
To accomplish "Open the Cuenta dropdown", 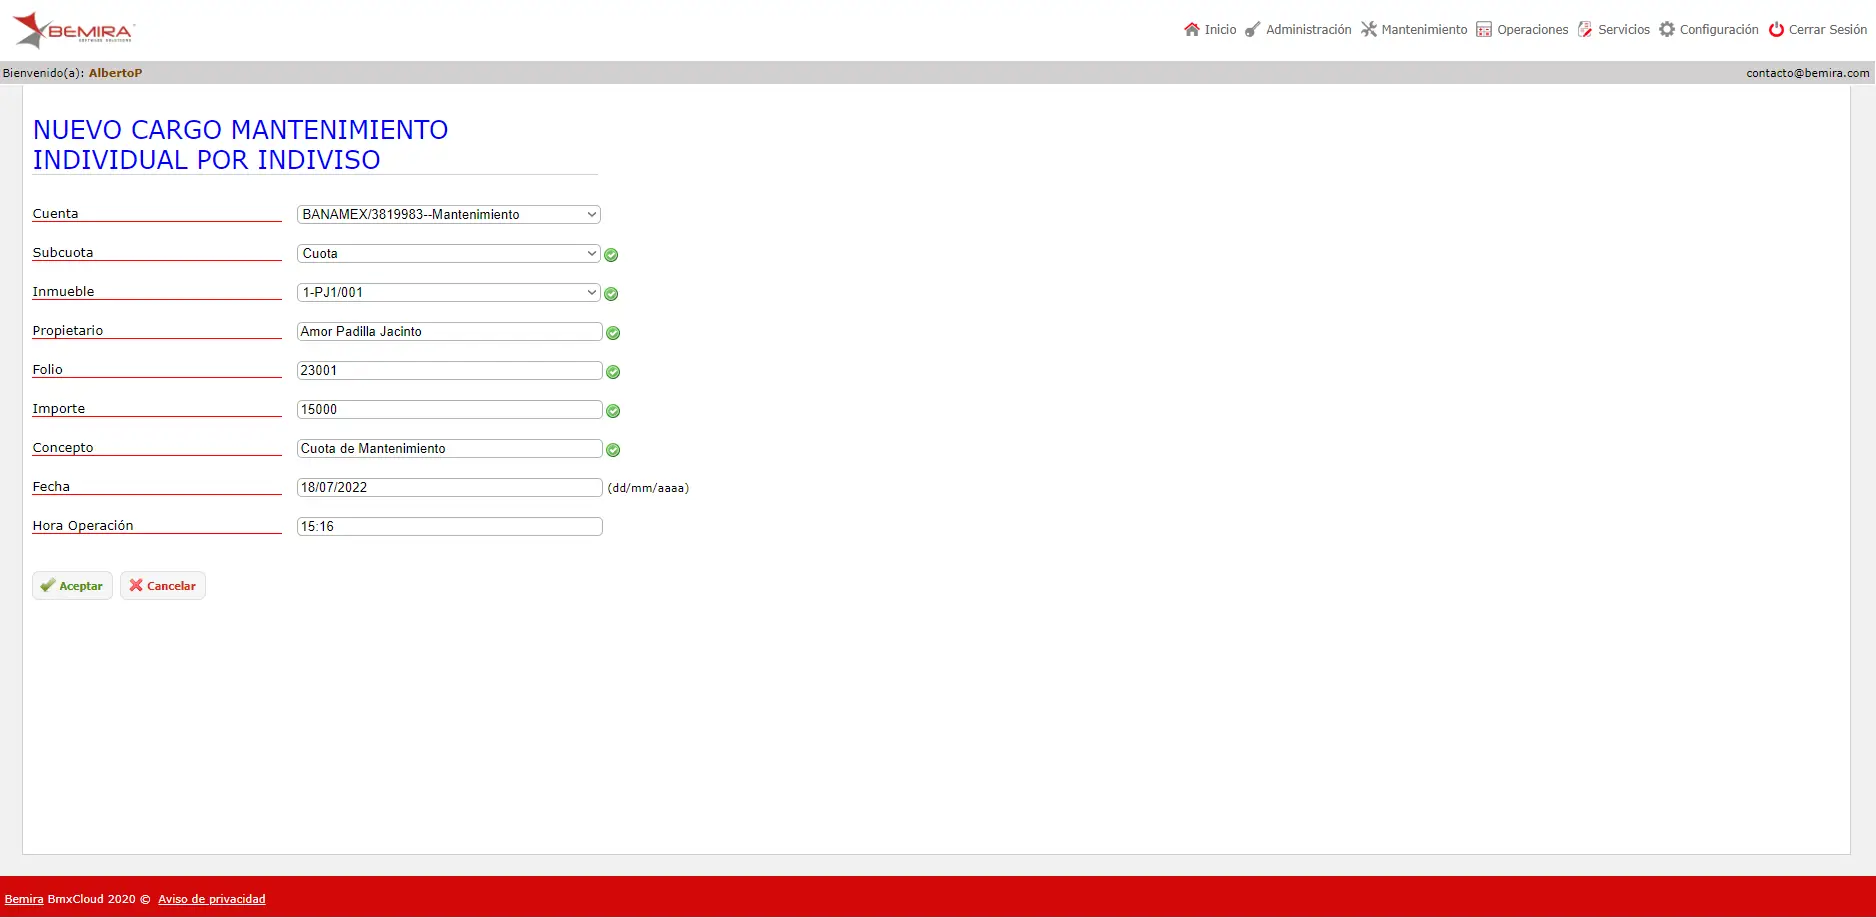I will click(448, 214).
